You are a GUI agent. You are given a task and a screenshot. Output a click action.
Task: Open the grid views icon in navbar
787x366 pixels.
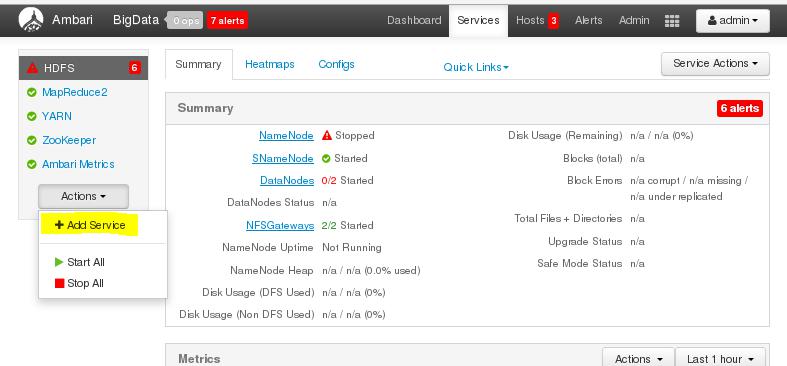pos(672,21)
